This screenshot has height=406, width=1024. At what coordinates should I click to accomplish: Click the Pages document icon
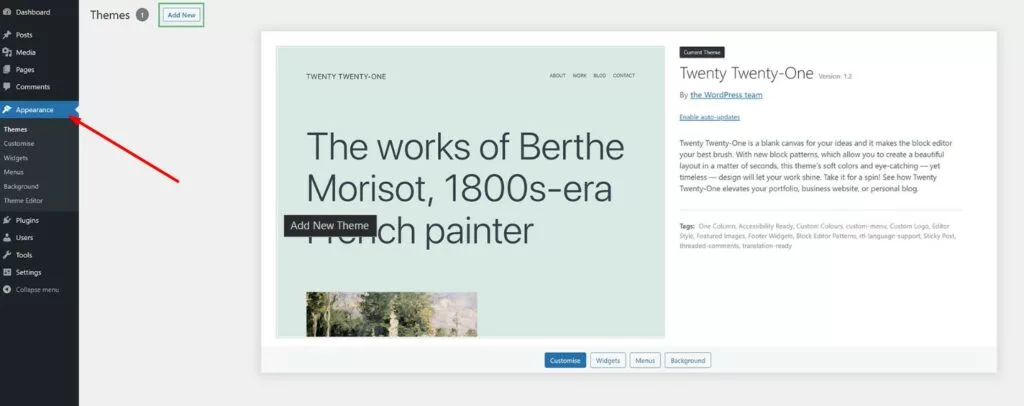tap(7, 69)
